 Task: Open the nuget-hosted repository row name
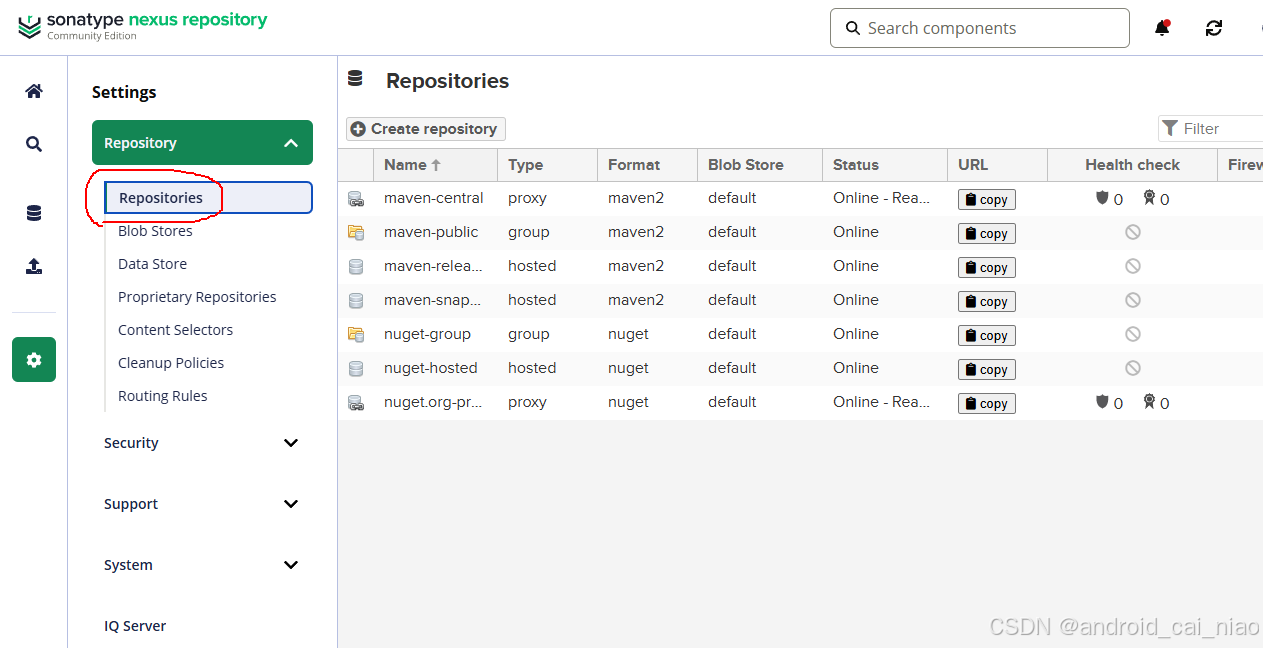(x=431, y=368)
